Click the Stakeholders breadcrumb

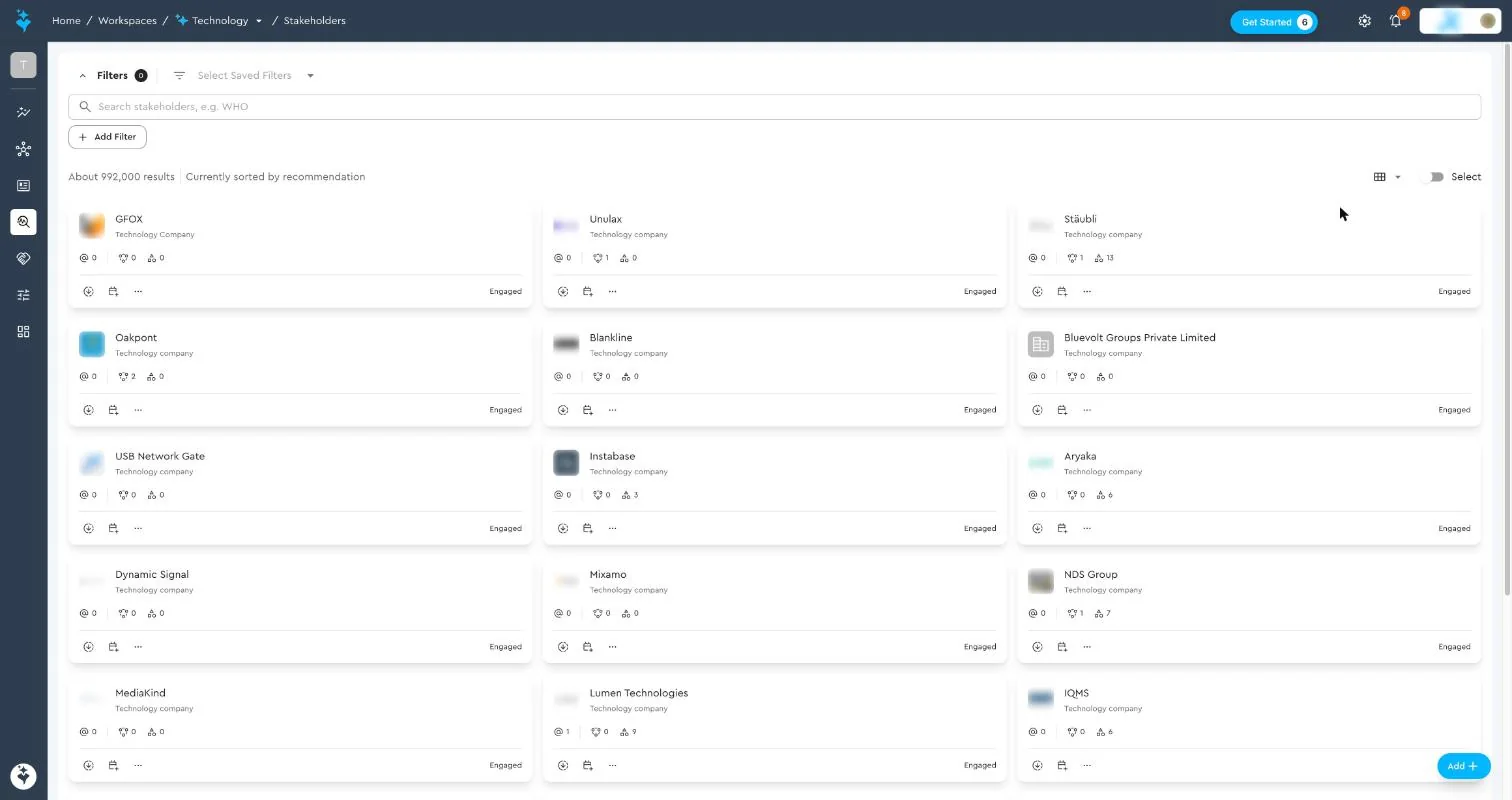315,21
